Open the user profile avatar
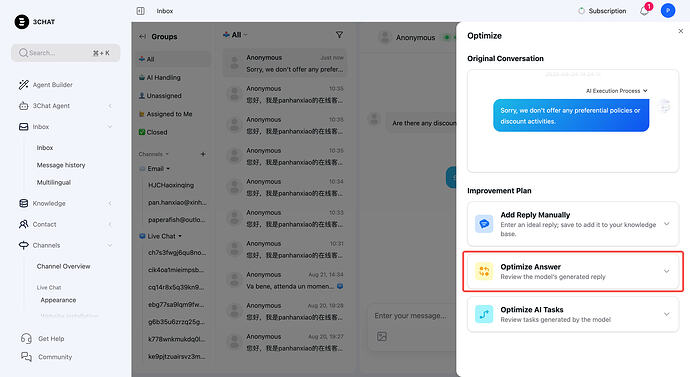 pos(668,11)
